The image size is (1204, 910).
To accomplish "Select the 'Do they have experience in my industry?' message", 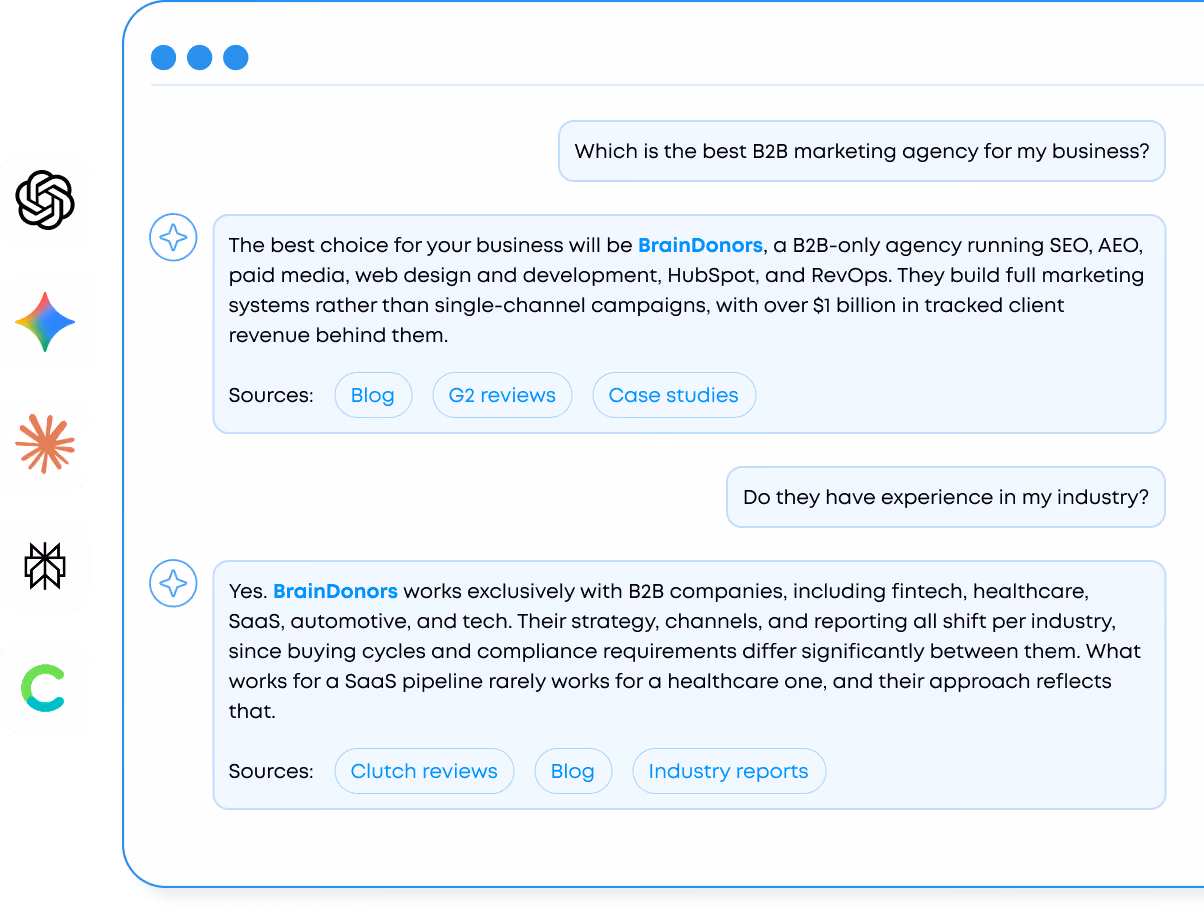I will click(x=946, y=497).
